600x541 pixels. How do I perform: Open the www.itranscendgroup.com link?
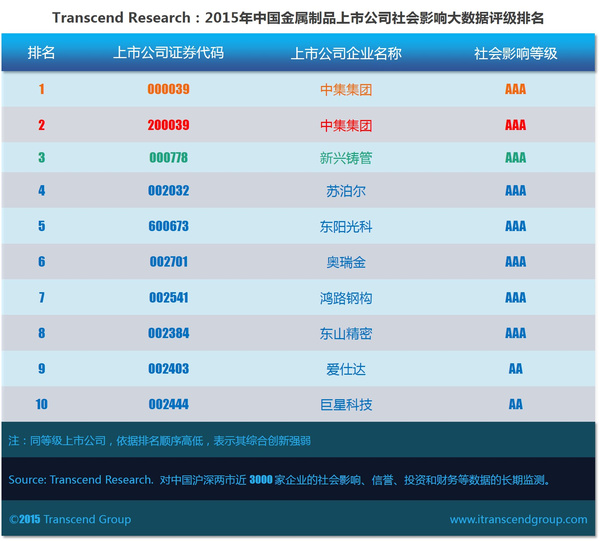coord(518,520)
